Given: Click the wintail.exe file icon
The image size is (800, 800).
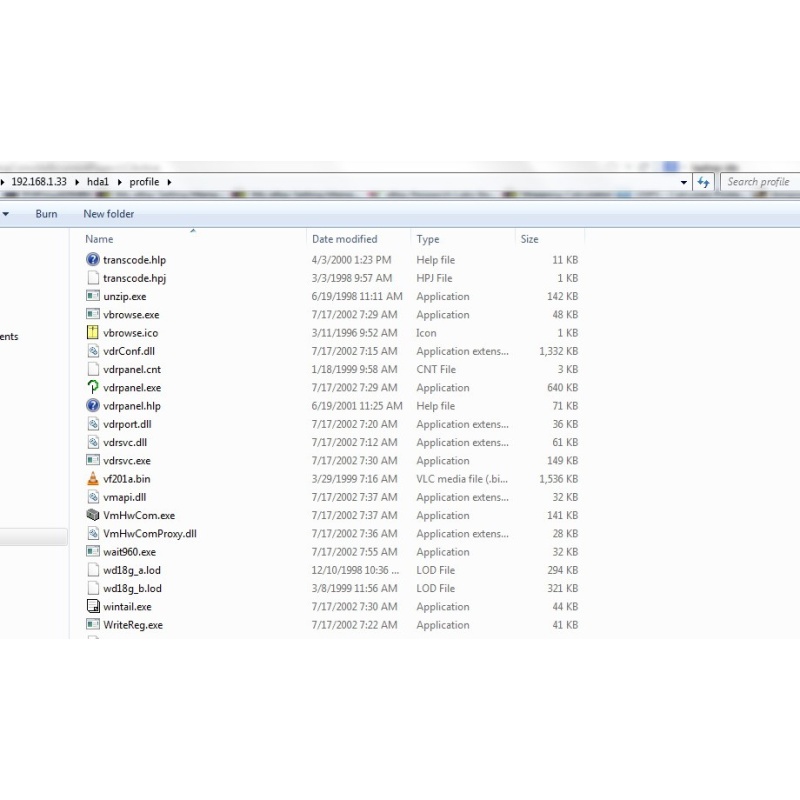Looking at the screenshot, I should (x=93, y=607).
